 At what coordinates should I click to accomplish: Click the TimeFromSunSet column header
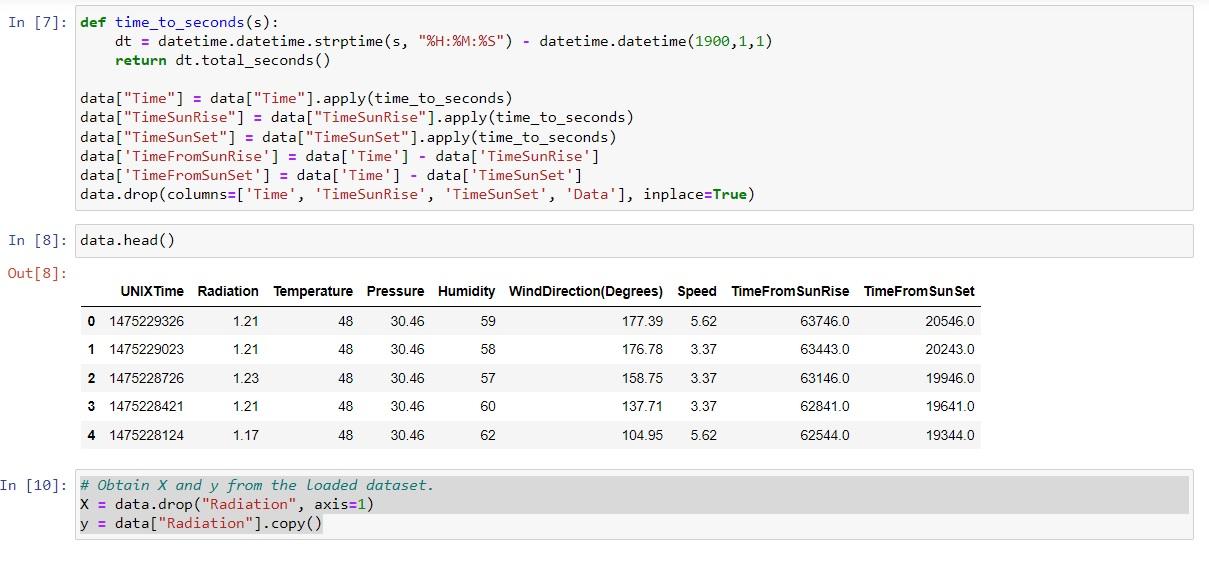pyautogui.click(x=919, y=291)
